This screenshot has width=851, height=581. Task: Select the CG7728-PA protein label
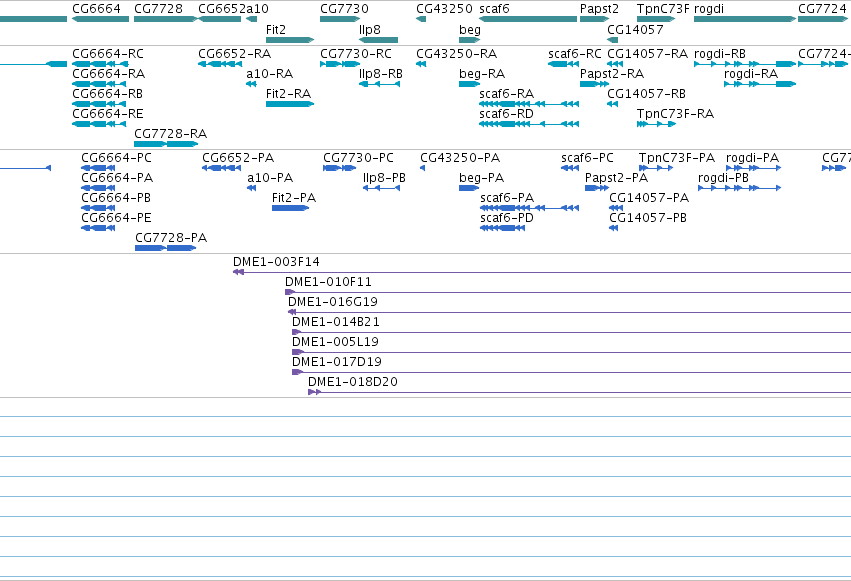click(x=171, y=238)
